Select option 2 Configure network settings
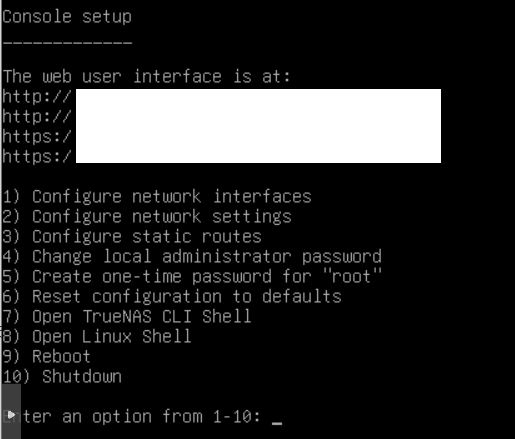Viewport: 515px width, 439px height. click(147, 216)
